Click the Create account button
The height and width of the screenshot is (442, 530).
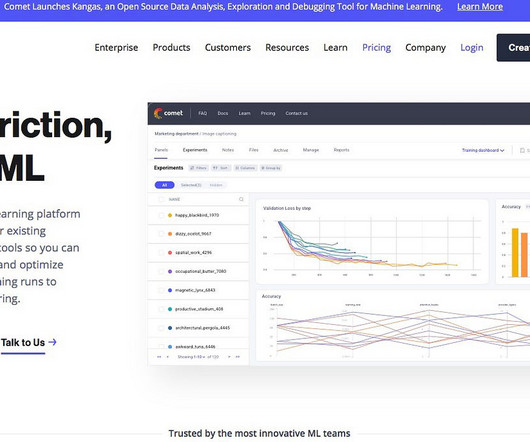point(513,48)
